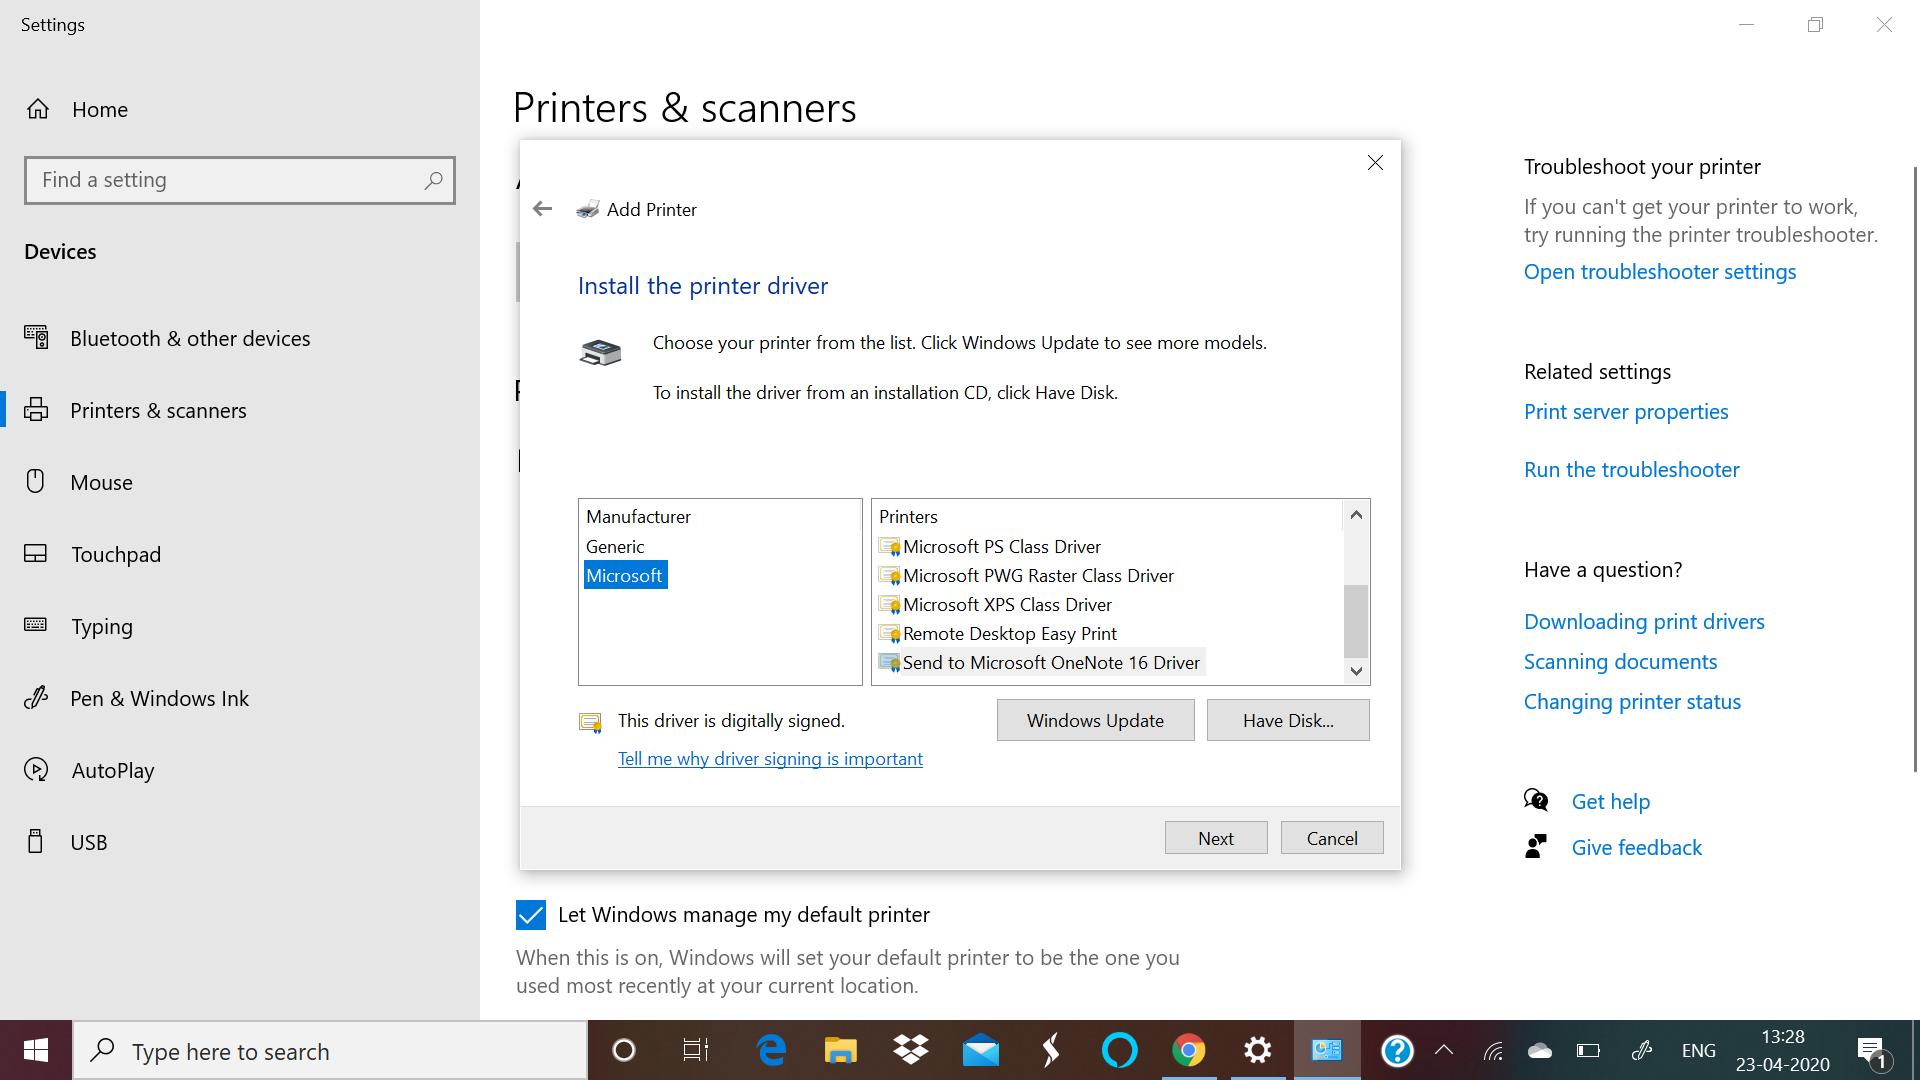Launch Google Chrome from the taskbar
This screenshot has width=1920, height=1080.
[x=1188, y=1050]
